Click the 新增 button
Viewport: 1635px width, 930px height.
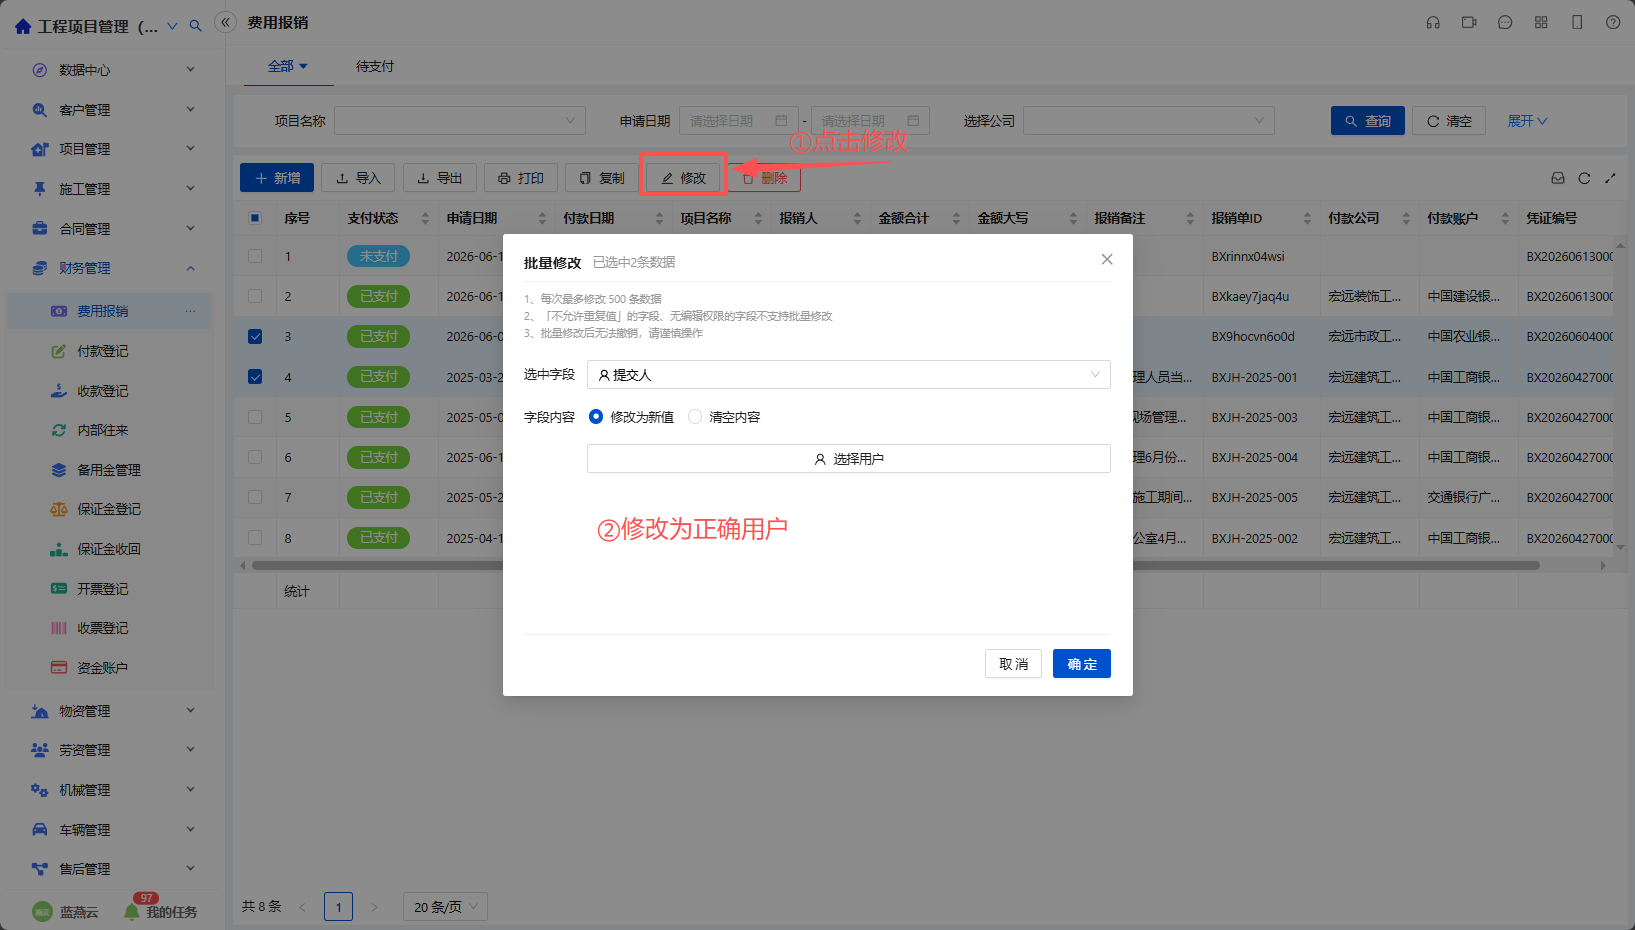(277, 178)
